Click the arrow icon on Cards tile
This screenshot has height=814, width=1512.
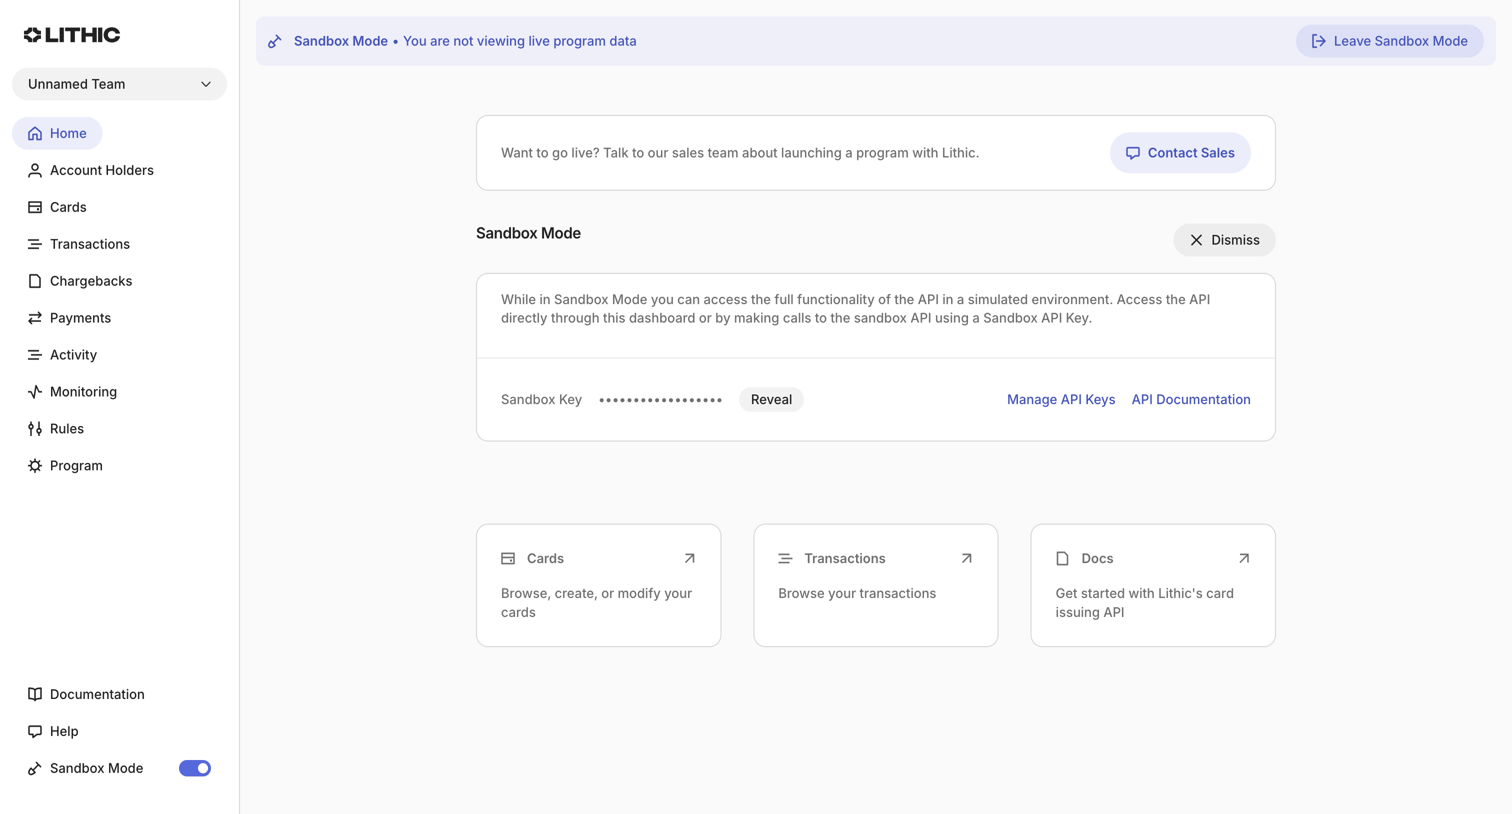[x=690, y=558]
